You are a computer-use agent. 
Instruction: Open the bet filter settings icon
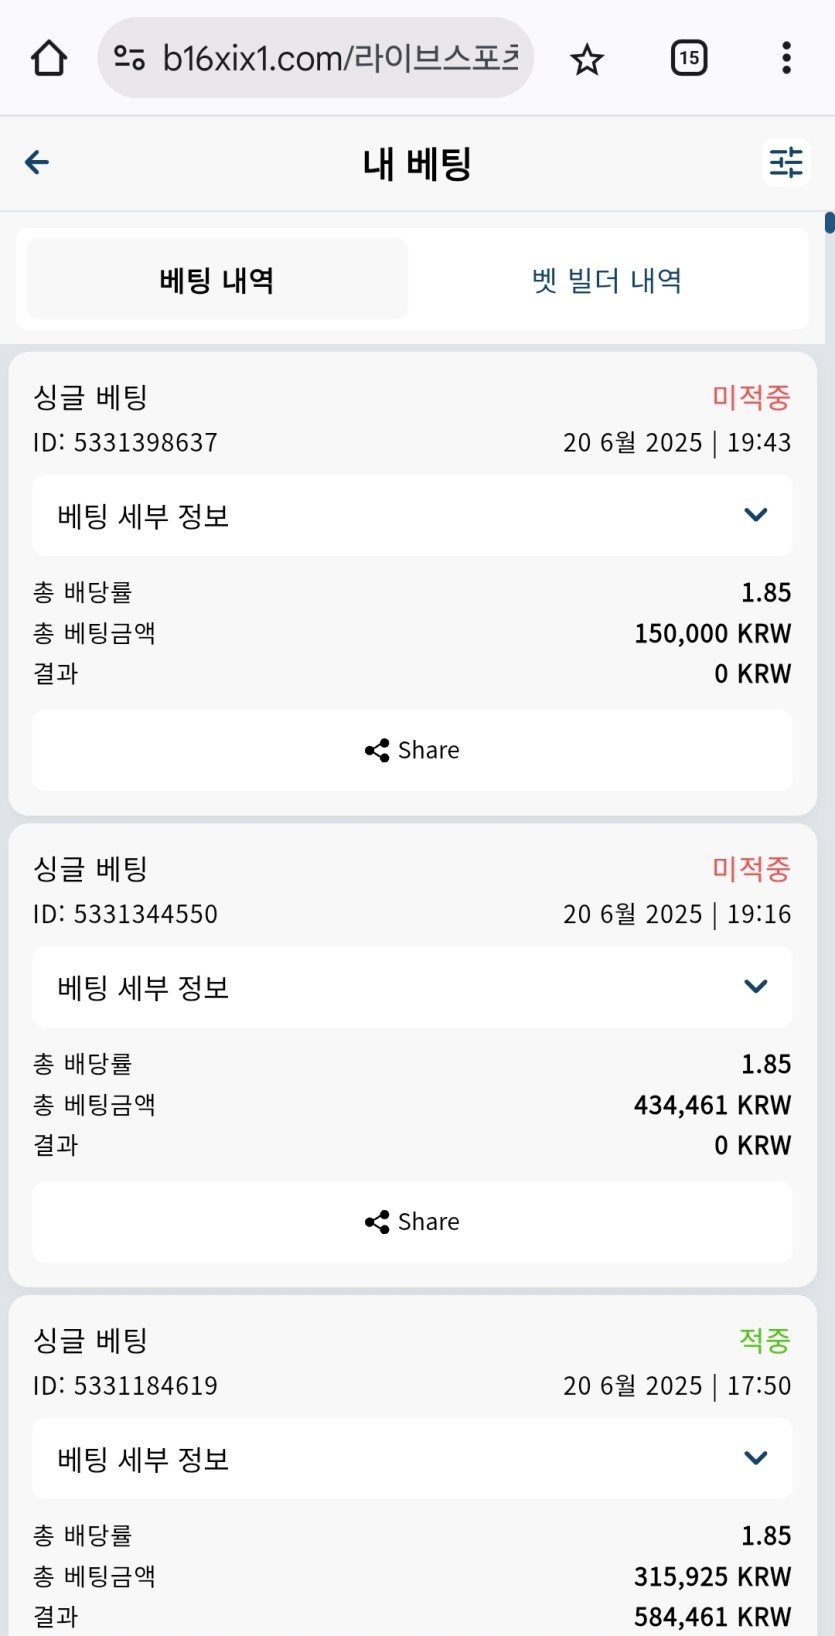[786, 162]
